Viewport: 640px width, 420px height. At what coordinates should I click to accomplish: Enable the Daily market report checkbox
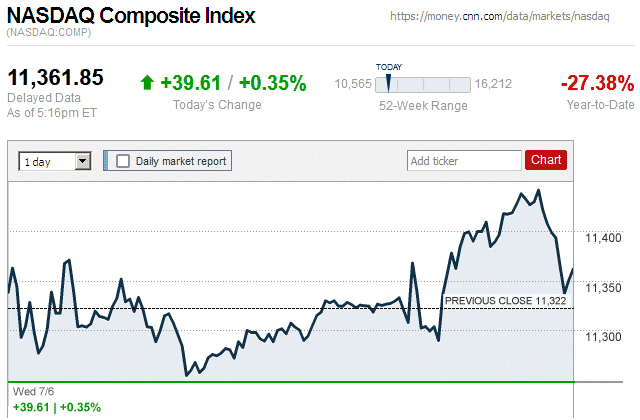click(x=123, y=160)
